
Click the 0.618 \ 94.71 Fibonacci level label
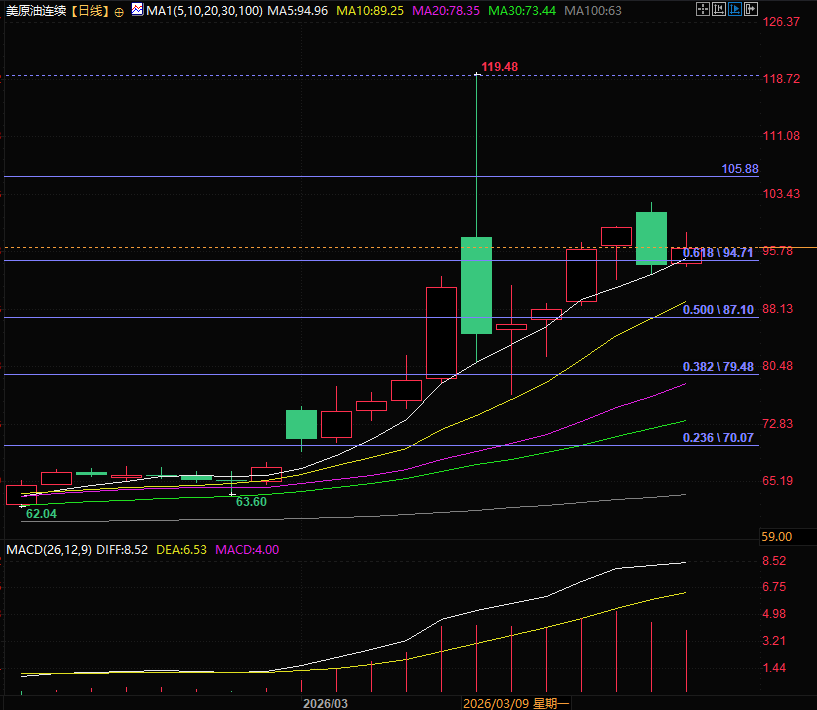pos(717,253)
